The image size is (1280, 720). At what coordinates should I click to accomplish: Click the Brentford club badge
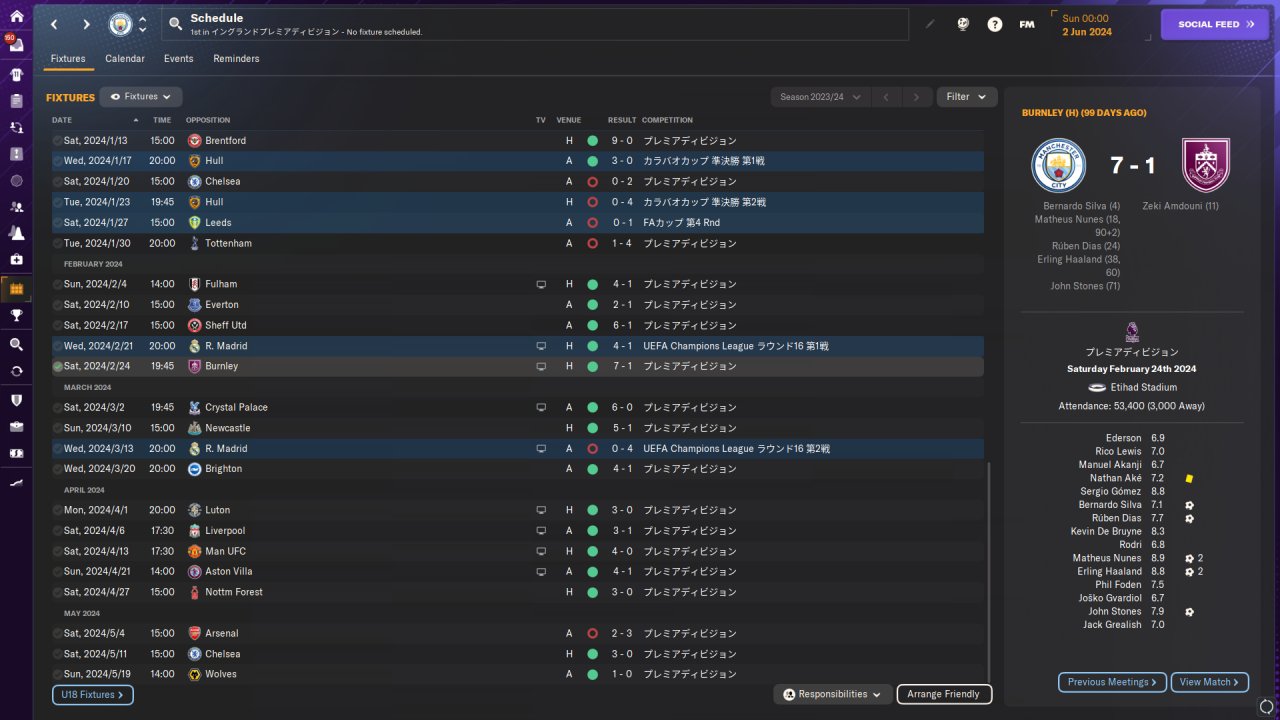(x=195, y=141)
